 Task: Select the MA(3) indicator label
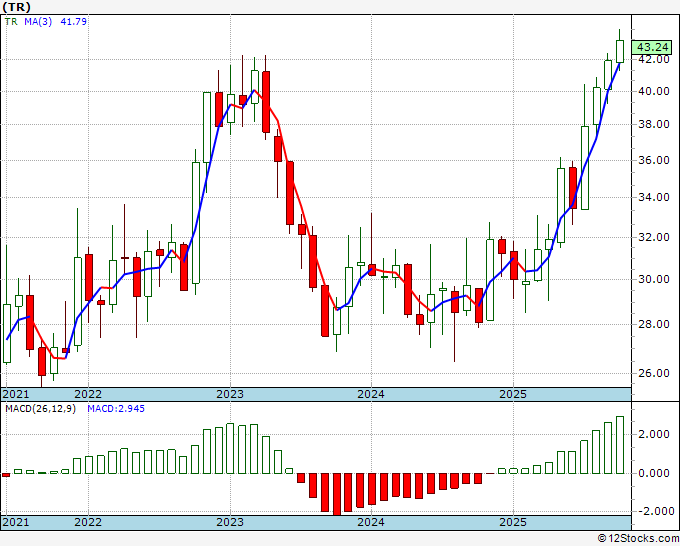coord(38,21)
